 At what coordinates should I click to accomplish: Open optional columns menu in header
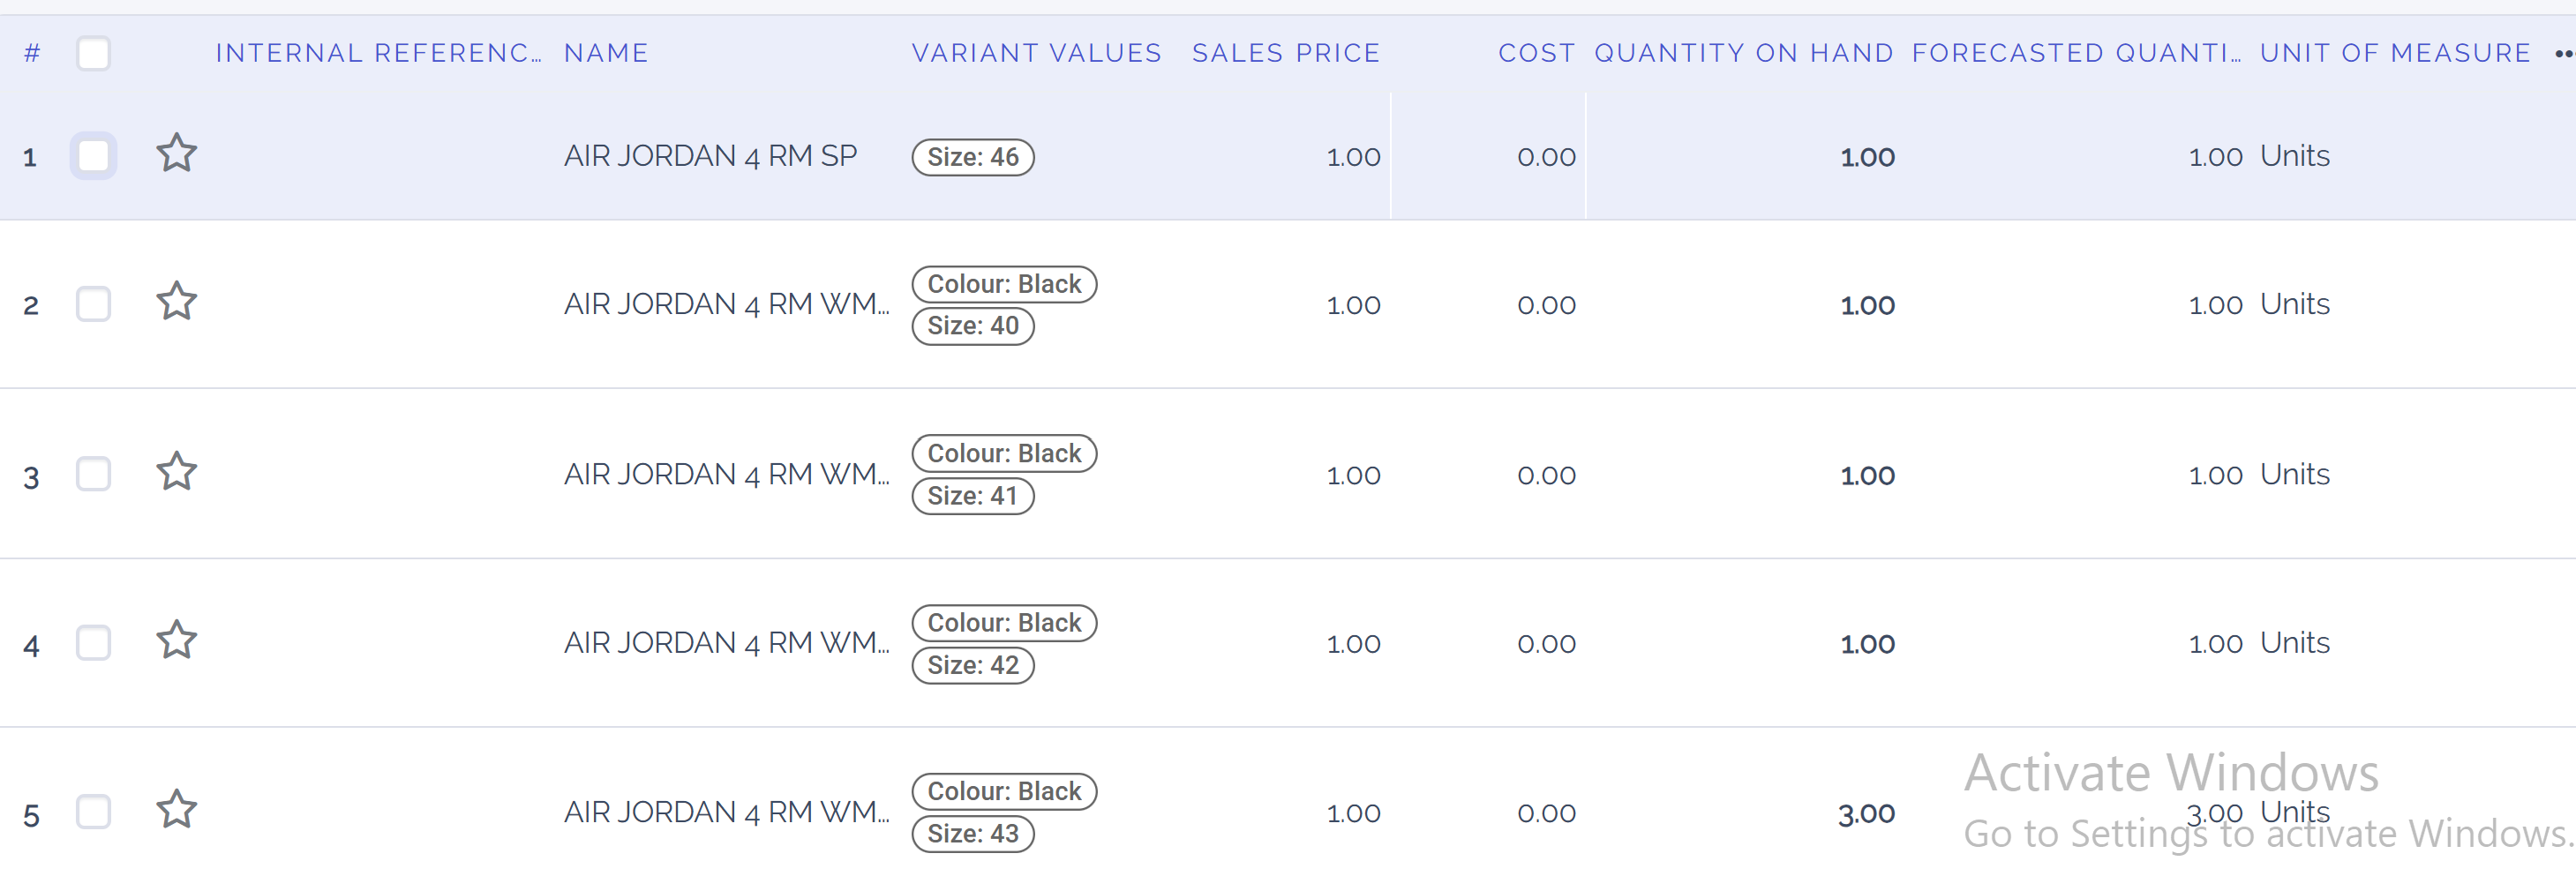click(2563, 54)
